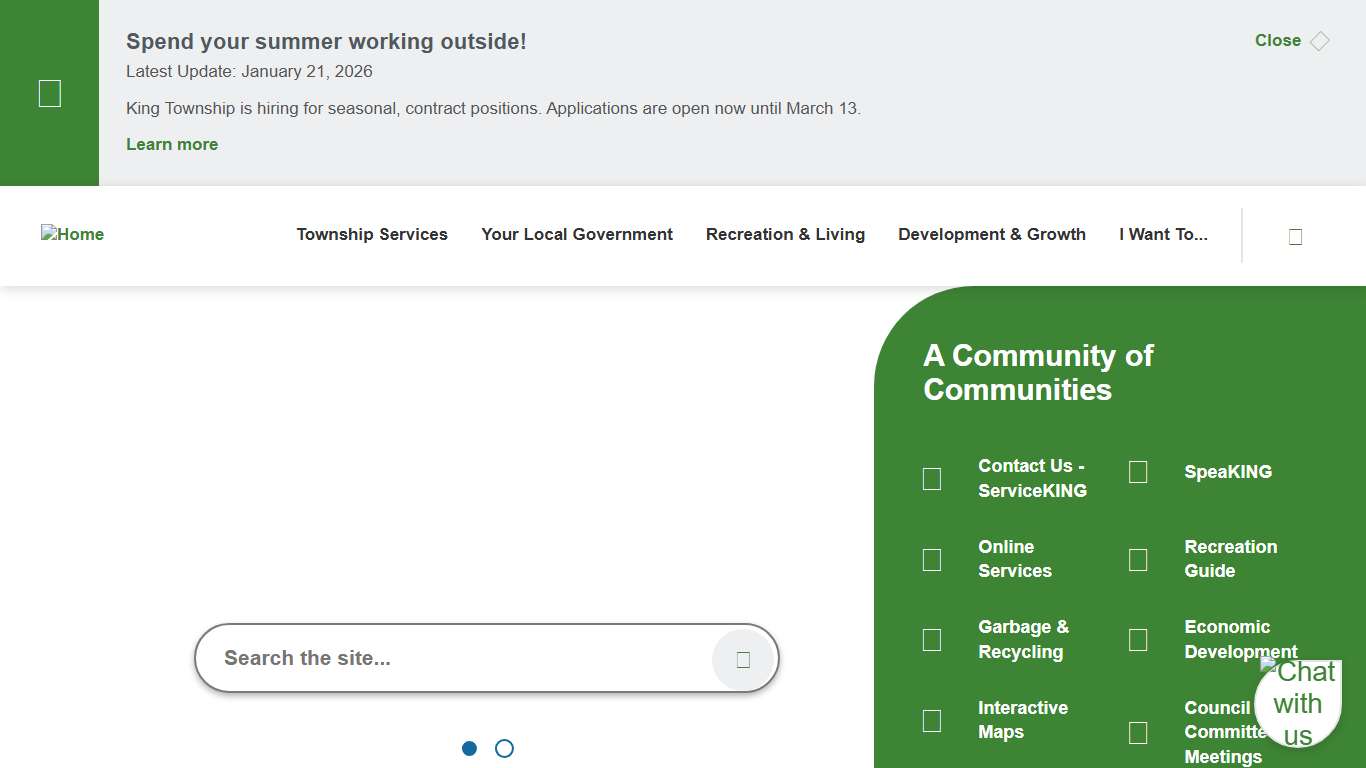
Task: Click the Chat with us bubble
Action: (1298, 703)
